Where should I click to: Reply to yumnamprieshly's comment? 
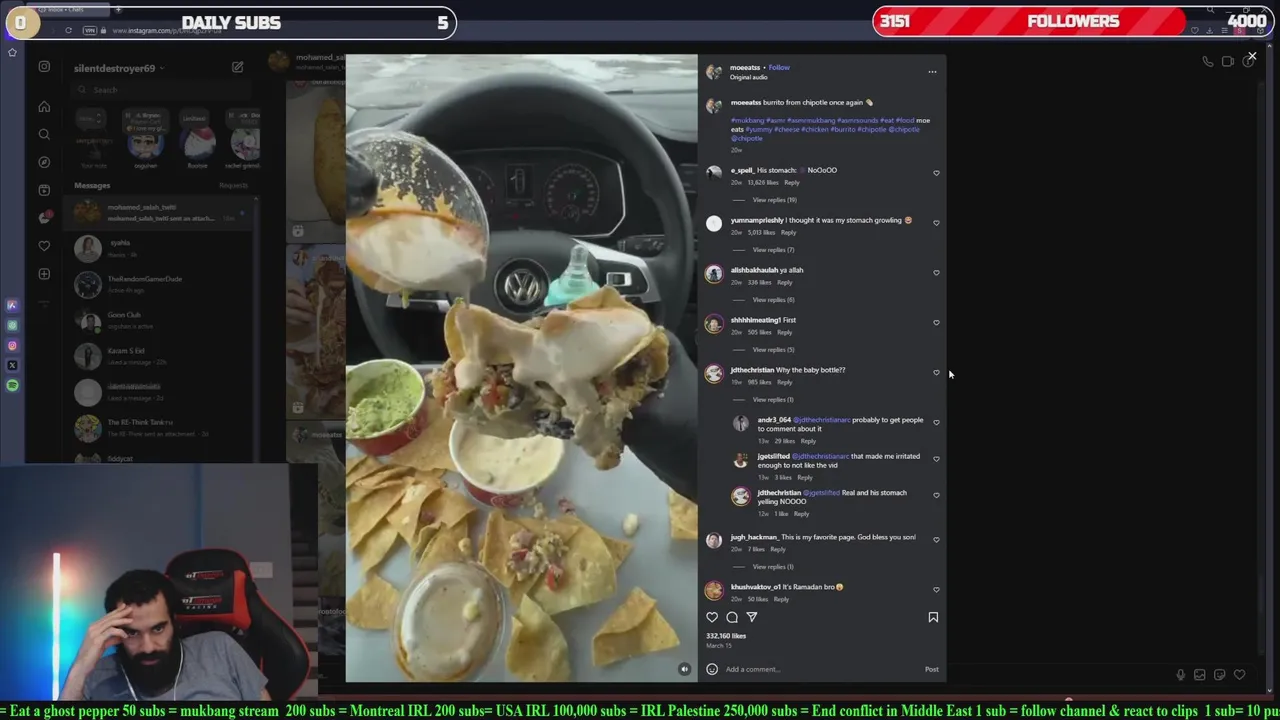(x=788, y=233)
